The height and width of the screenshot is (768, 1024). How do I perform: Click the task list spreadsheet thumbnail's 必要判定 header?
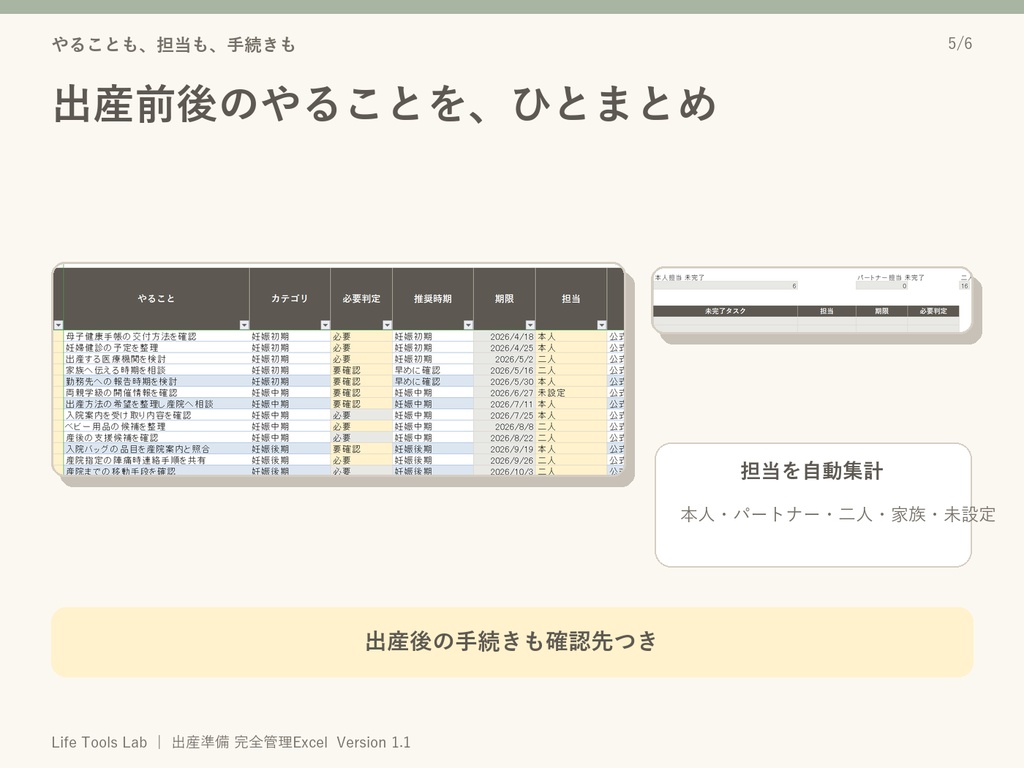[x=361, y=298]
